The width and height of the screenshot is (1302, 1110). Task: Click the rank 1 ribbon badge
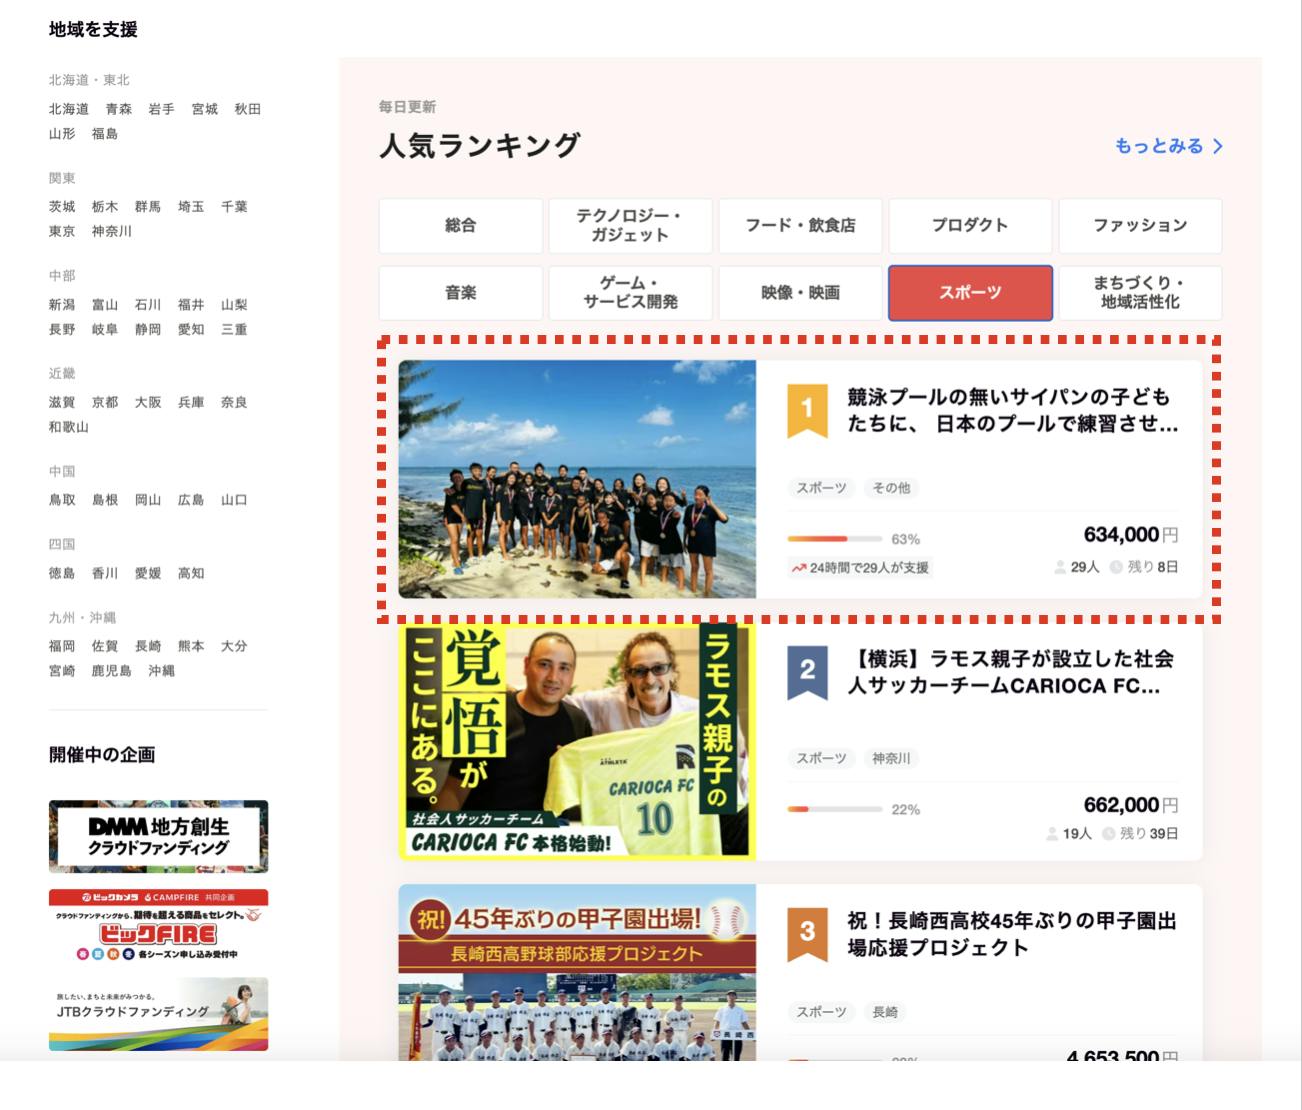[x=807, y=410]
